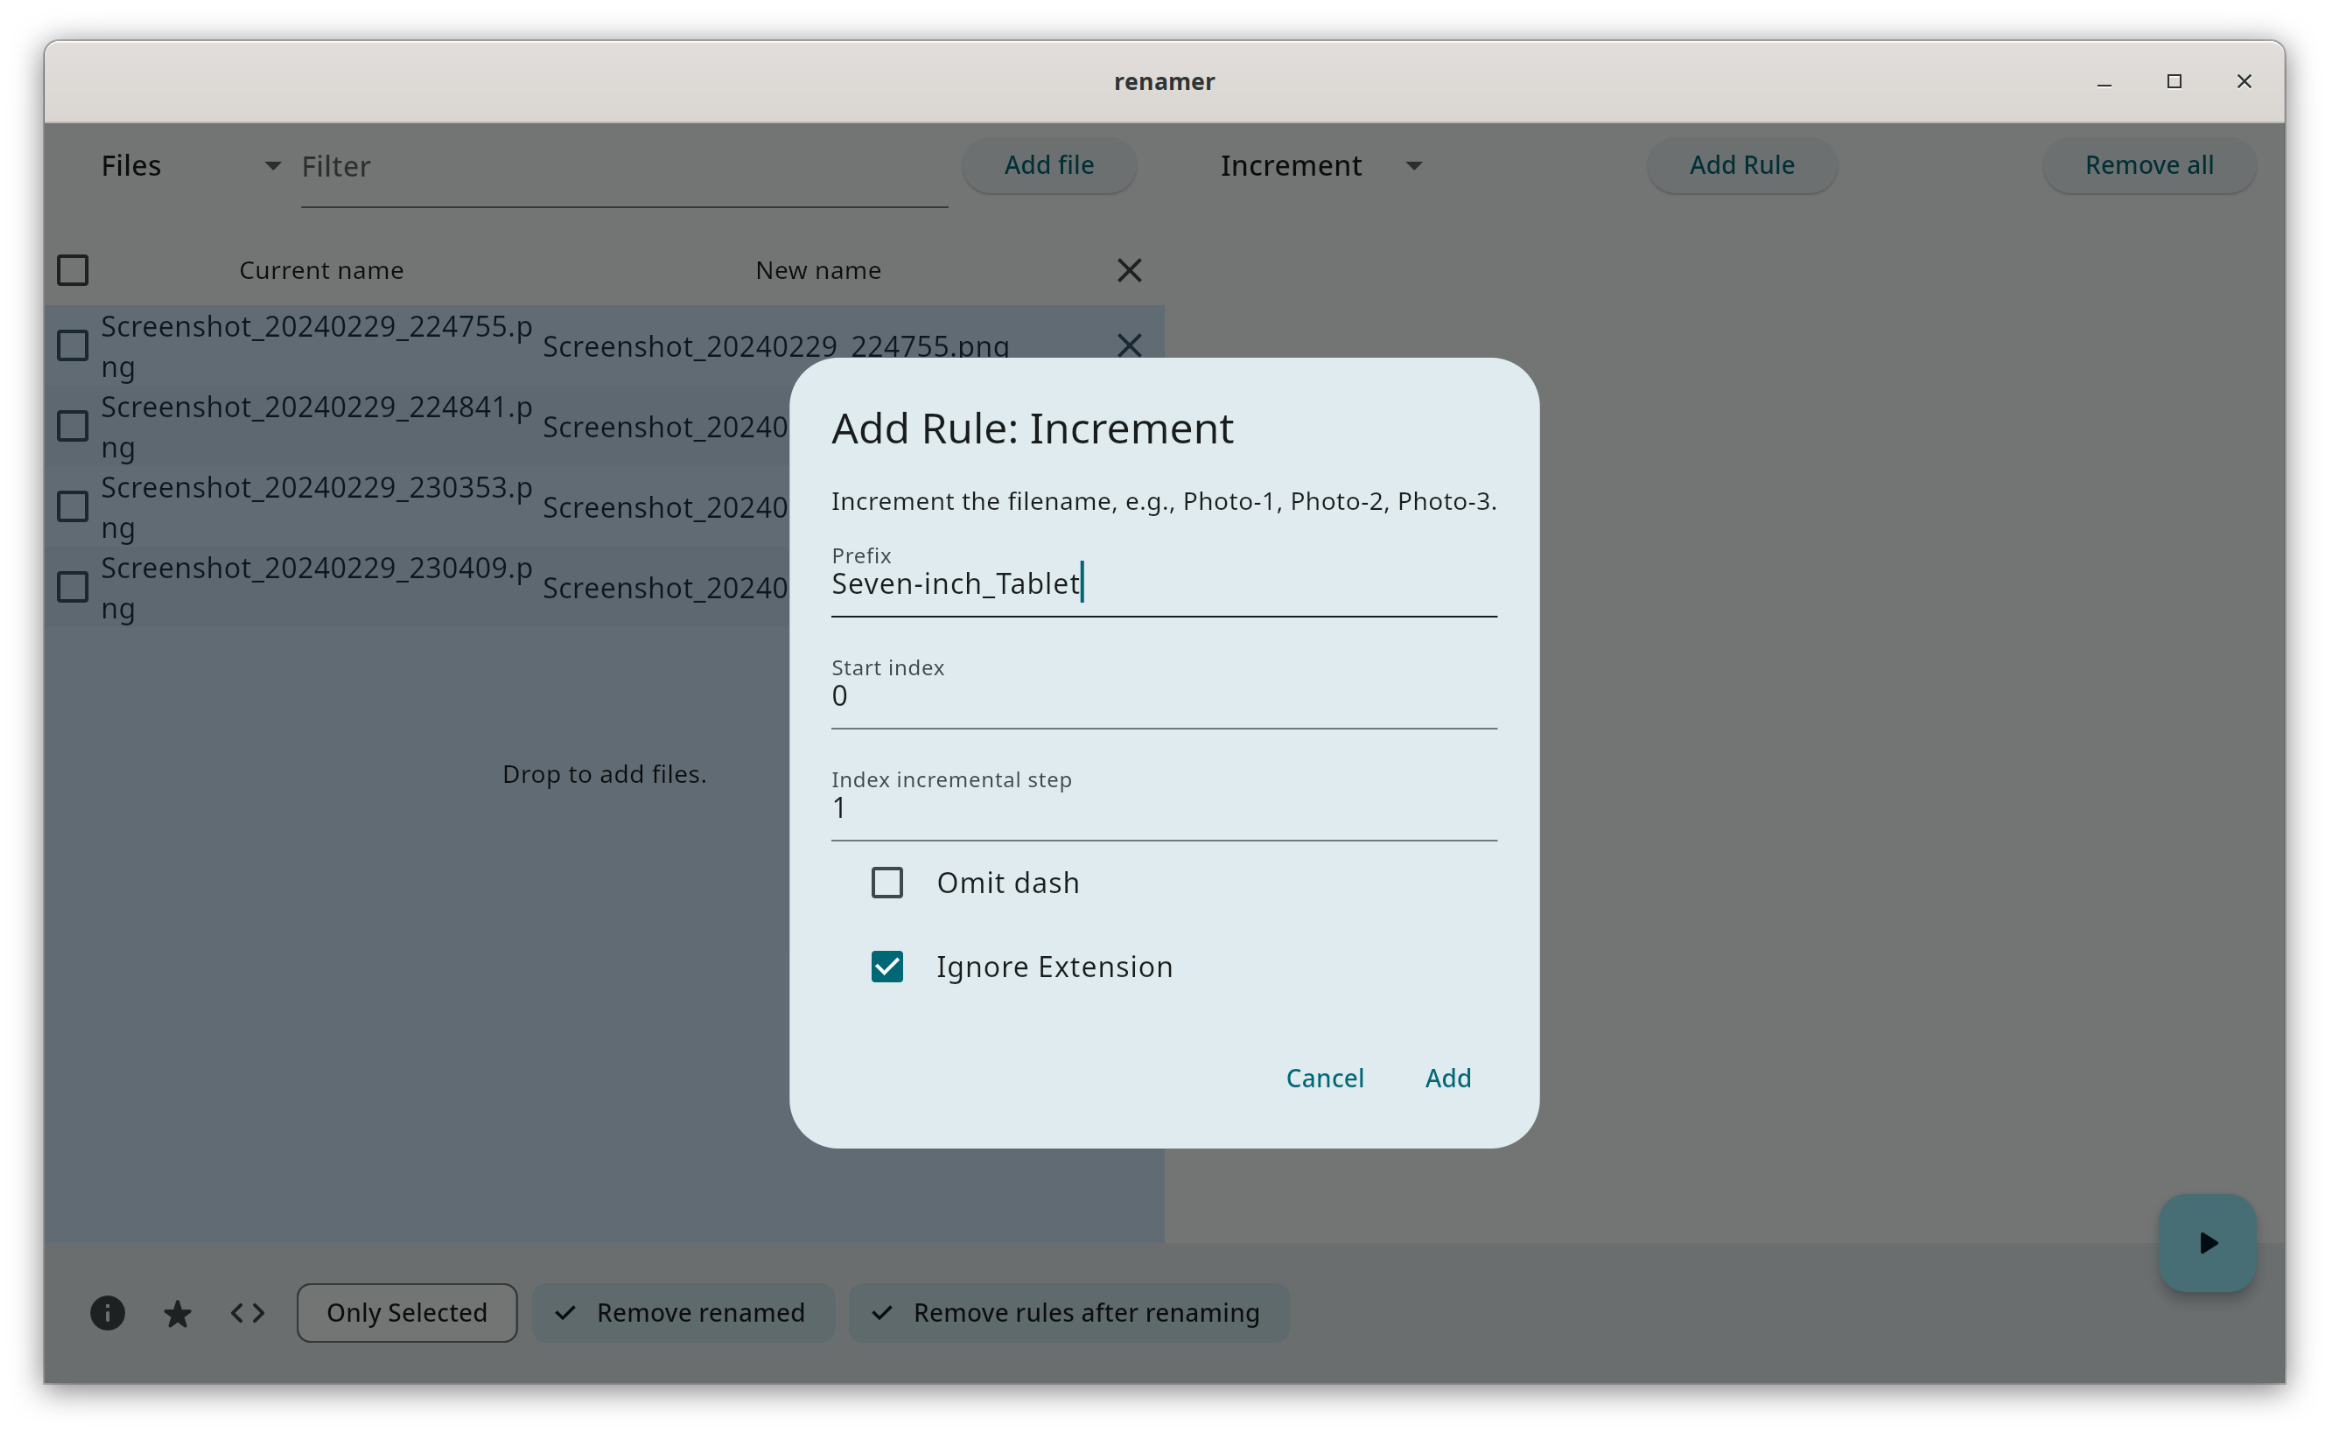Click the star icon in bottom bar
Image resolution: width=2331 pixels, height=1433 pixels.
(178, 1312)
